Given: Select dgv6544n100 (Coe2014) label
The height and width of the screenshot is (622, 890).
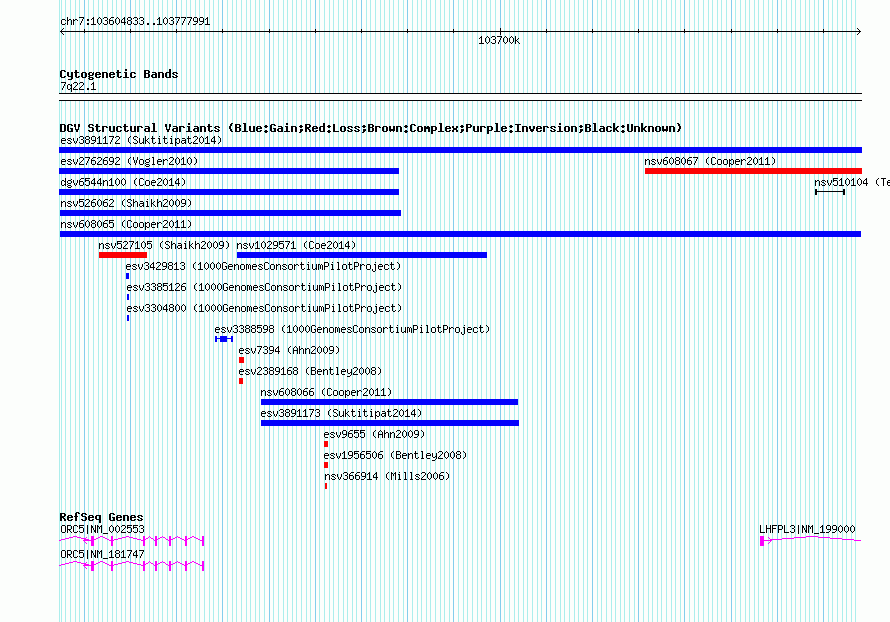Looking at the screenshot, I should click(x=123, y=182).
